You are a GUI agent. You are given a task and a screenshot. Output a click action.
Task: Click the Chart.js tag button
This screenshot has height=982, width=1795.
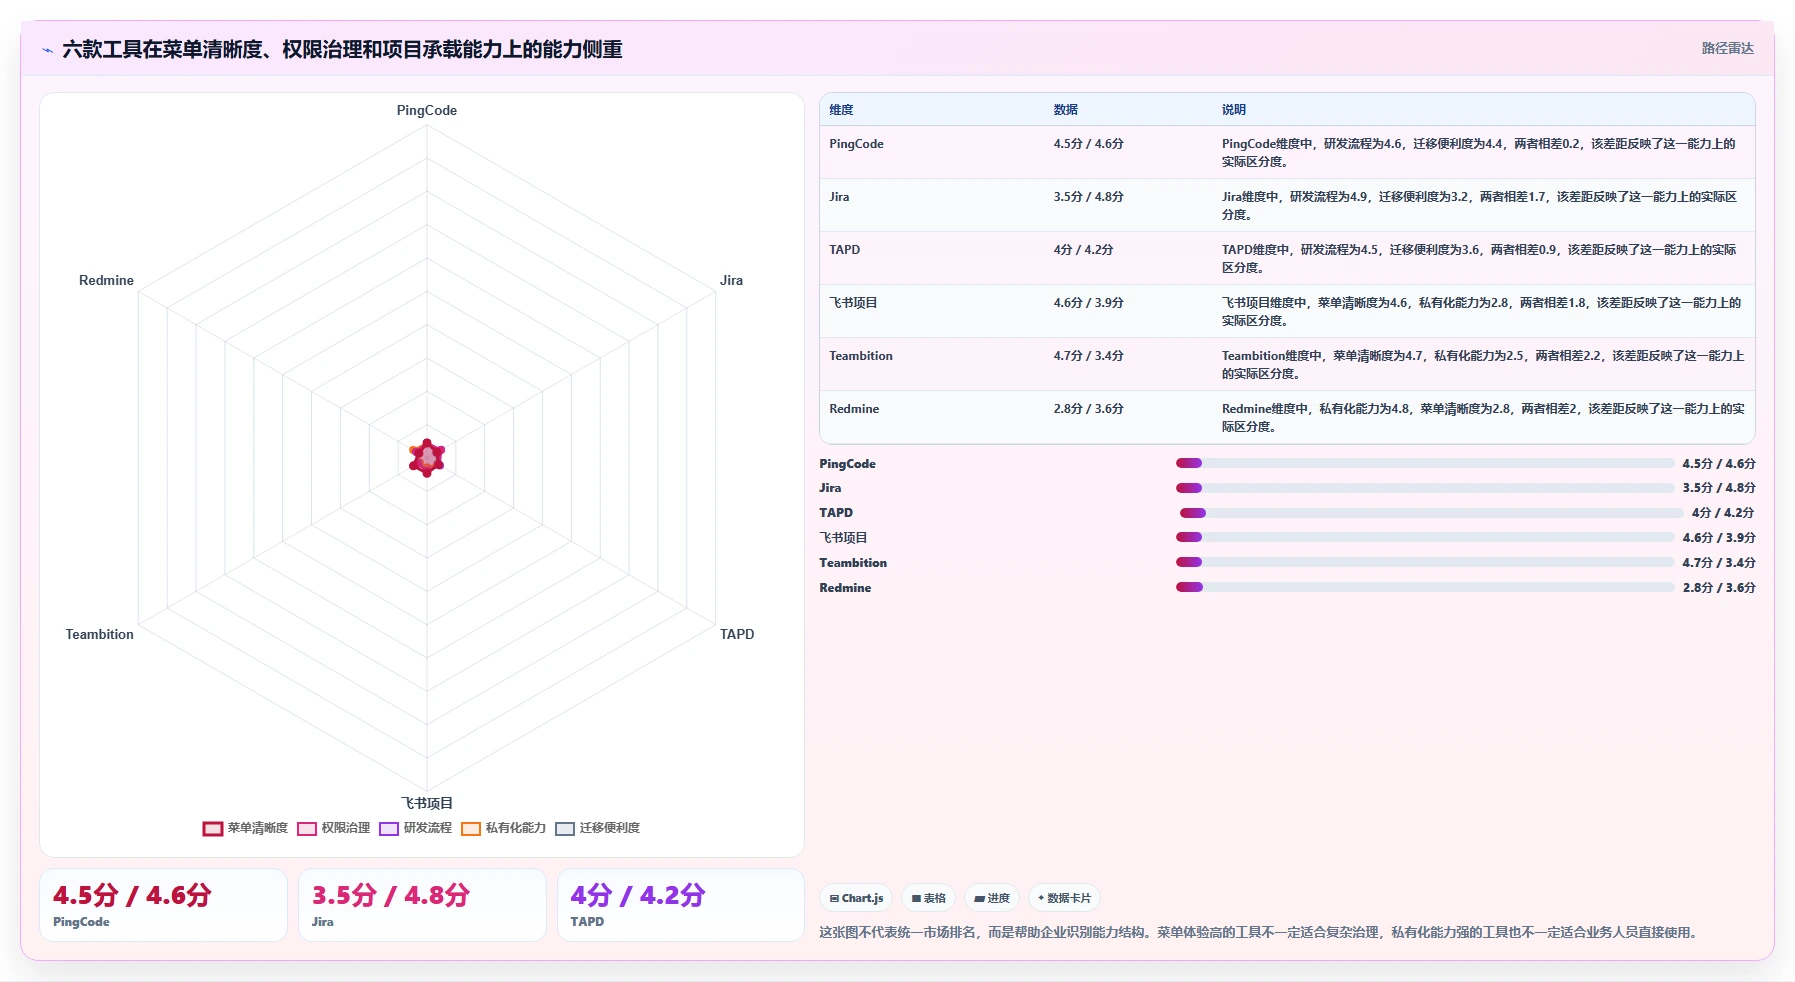pos(856,898)
